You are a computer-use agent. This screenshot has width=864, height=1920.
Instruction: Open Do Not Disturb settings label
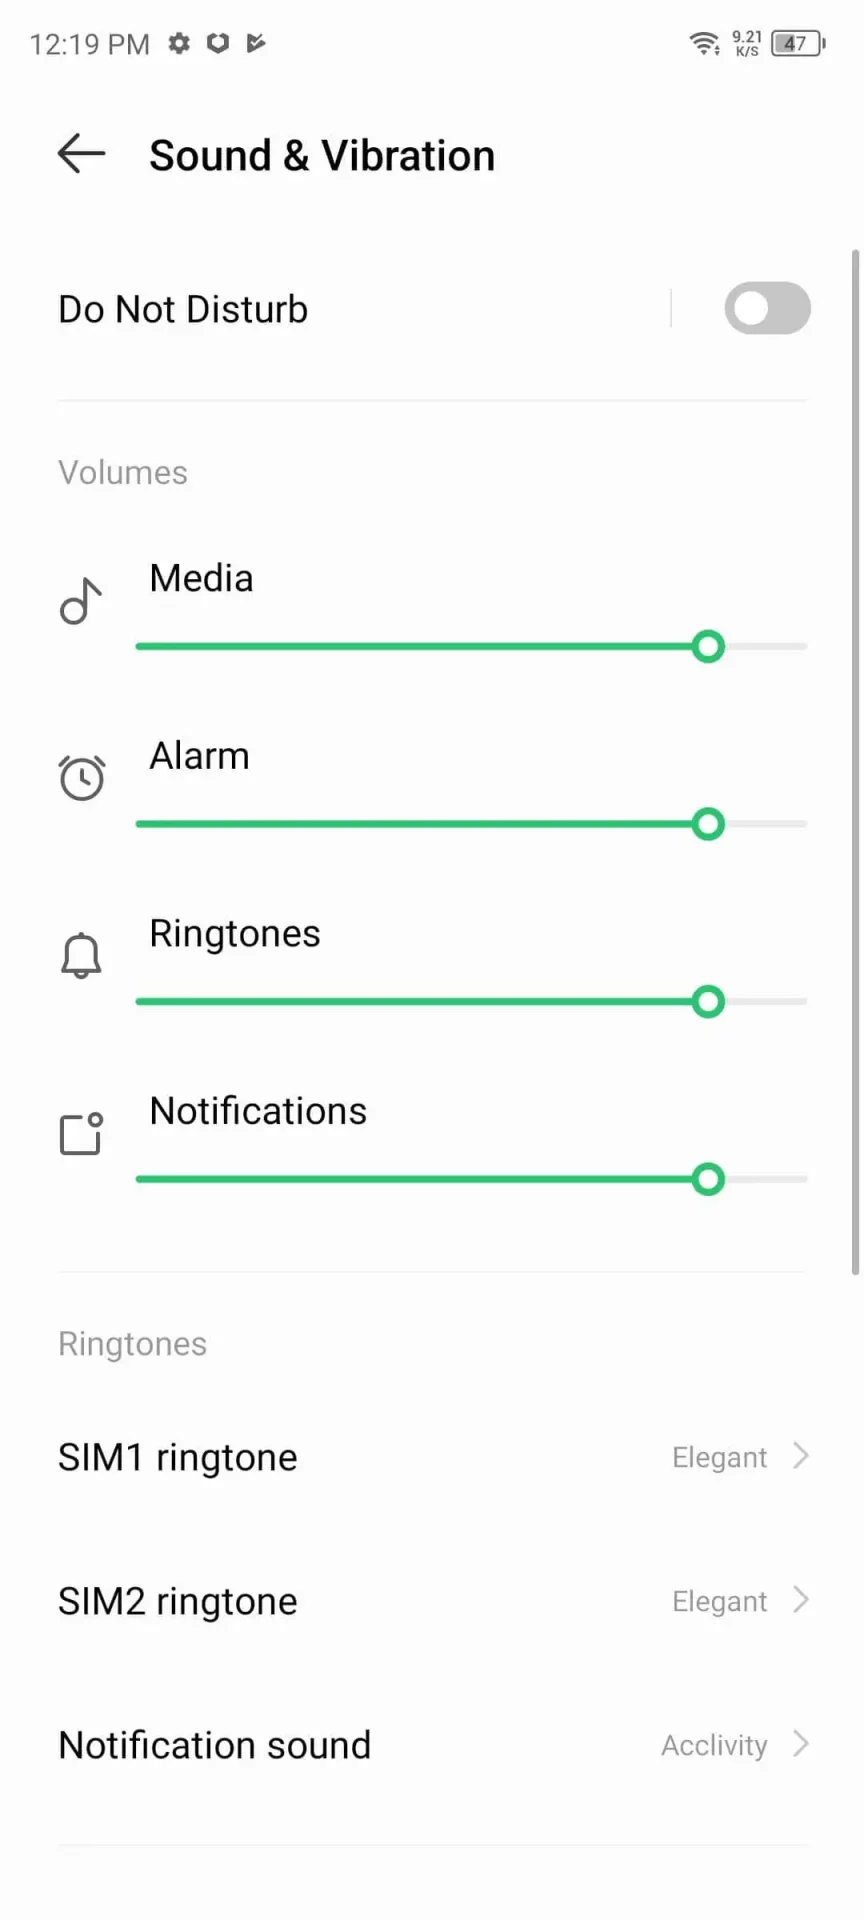[183, 309]
